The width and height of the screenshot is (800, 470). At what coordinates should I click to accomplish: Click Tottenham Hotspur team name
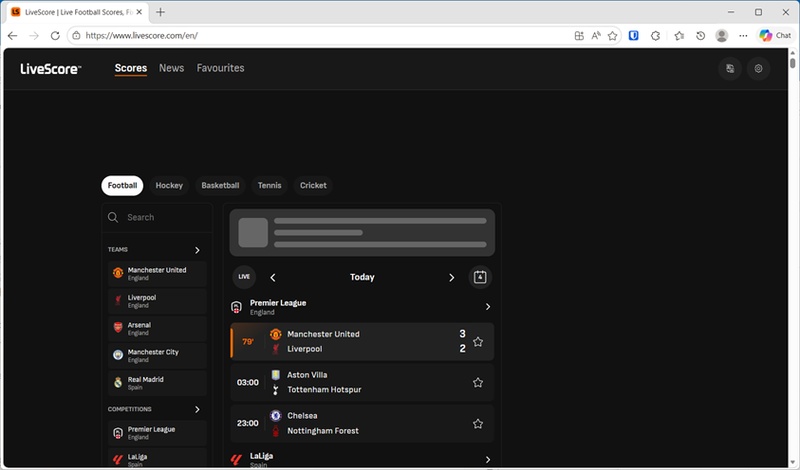click(x=324, y=389)
